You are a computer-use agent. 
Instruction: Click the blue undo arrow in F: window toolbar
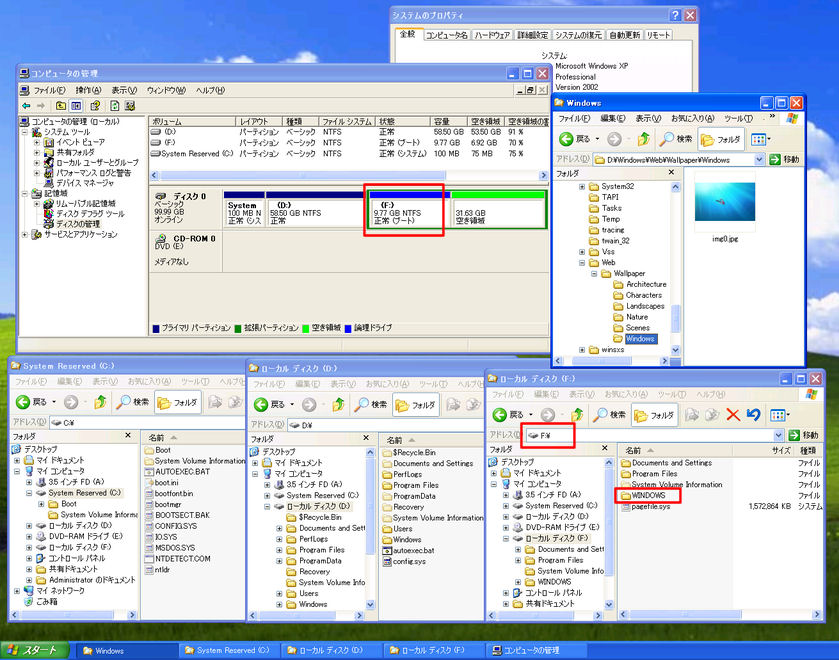(x=753, y=415)
